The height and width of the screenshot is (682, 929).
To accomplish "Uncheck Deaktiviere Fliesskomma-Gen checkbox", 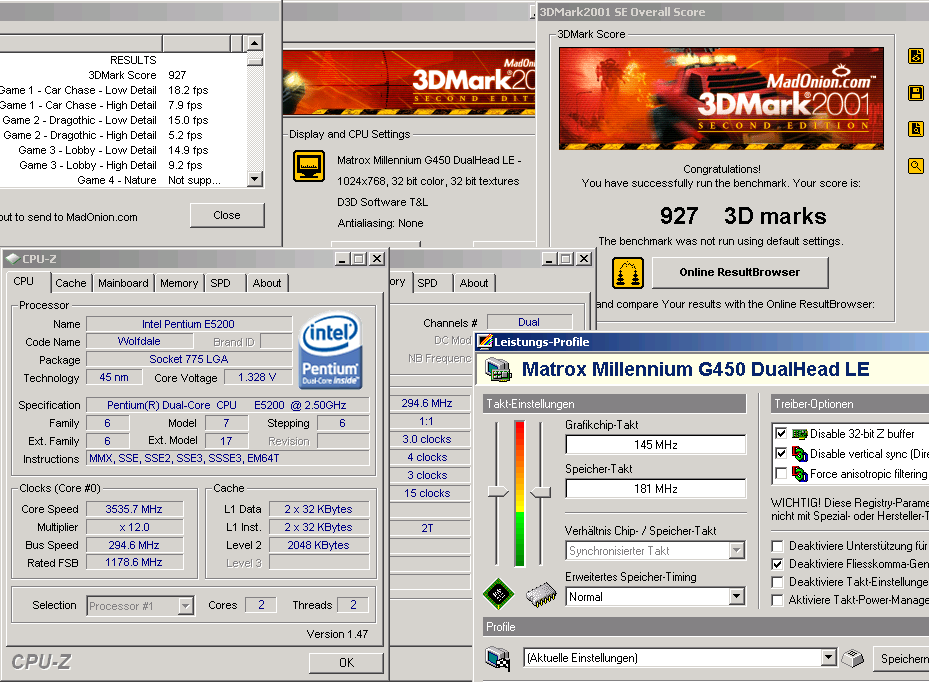I will pyautogui.click(x=777, y=564).
